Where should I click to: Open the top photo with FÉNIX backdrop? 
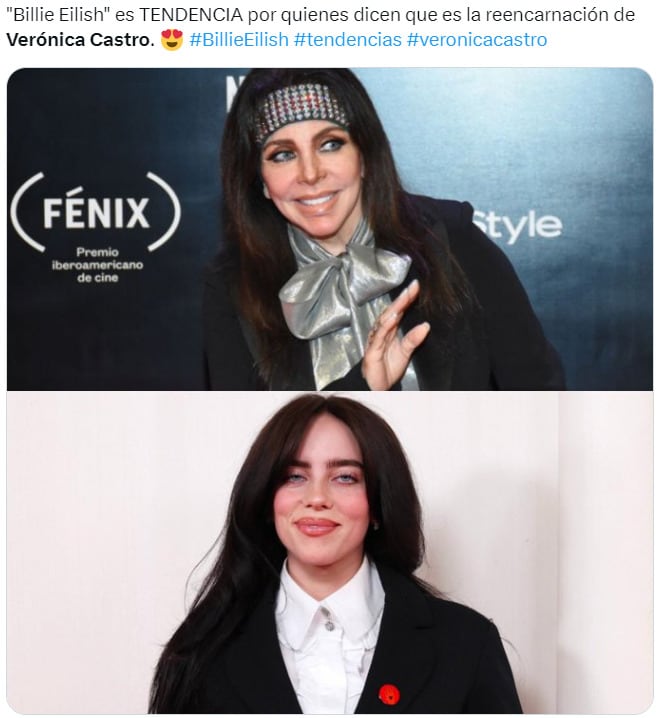(x=330, y=229)
